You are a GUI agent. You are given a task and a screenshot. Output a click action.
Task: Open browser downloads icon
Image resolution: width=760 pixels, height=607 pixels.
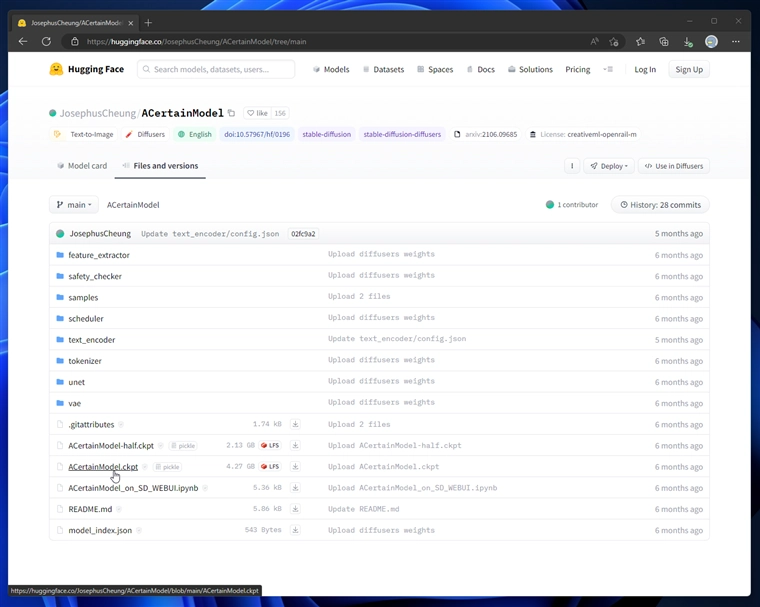pos(688,42)
